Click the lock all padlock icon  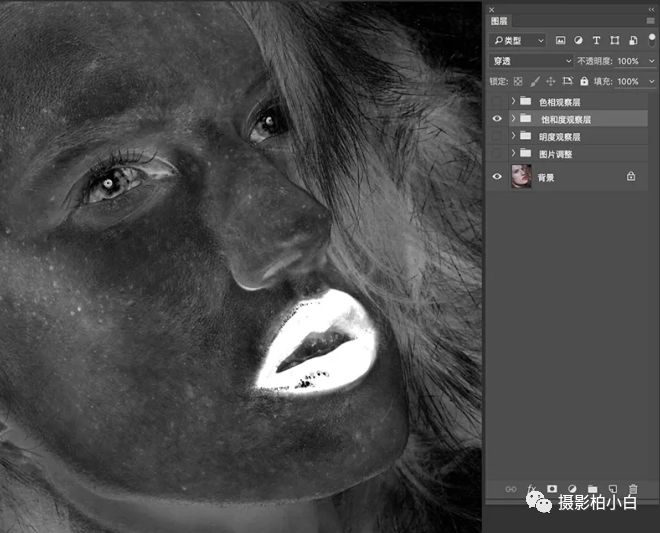584,81
